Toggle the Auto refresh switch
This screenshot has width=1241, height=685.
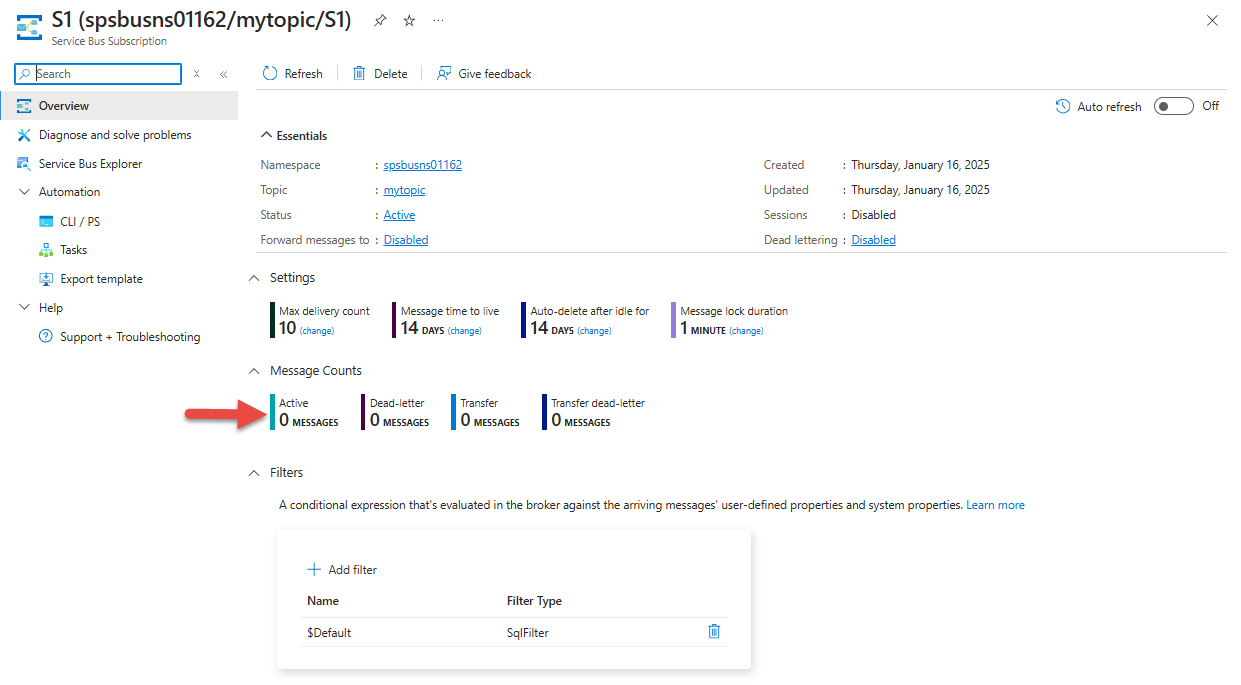(x=1173, y=106)
